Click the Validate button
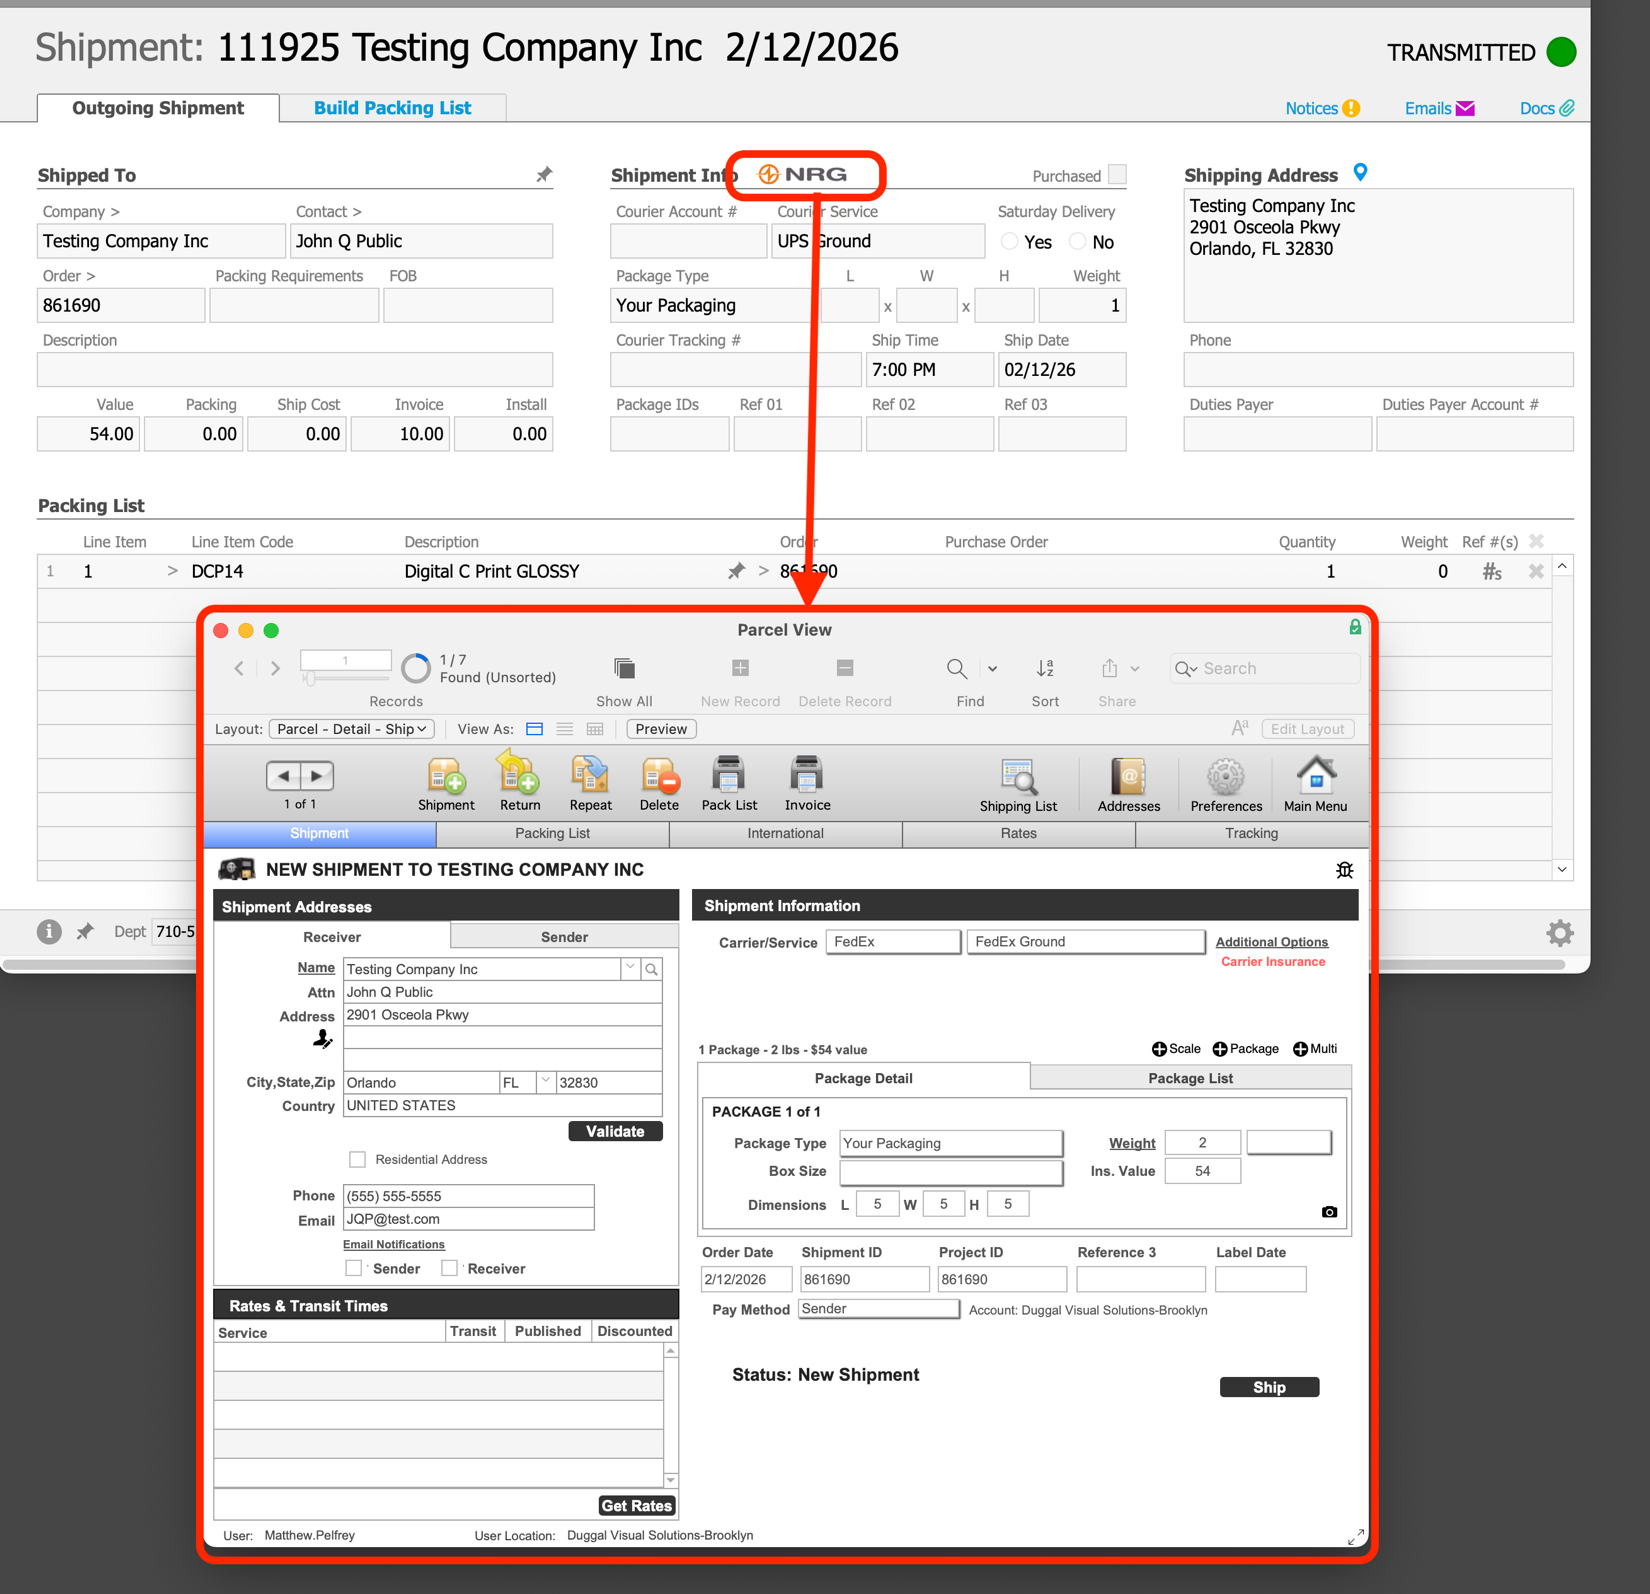 (615, 1131)
